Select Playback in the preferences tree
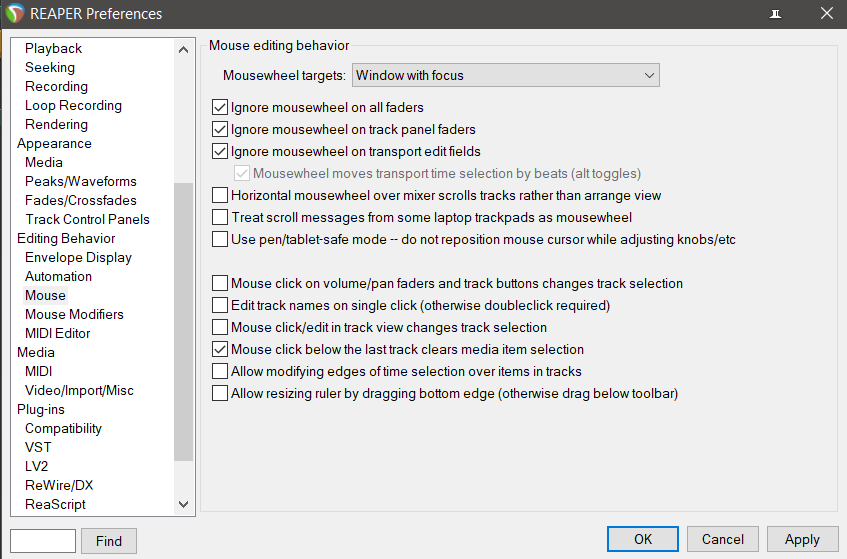Viewport: 847px width, 559px height. coord(53,49)
